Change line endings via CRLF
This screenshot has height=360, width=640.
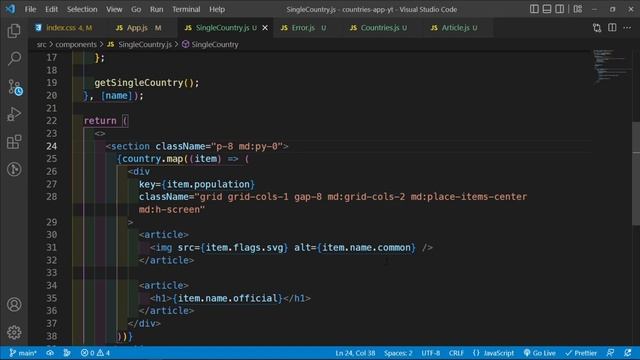coord(456,353)
